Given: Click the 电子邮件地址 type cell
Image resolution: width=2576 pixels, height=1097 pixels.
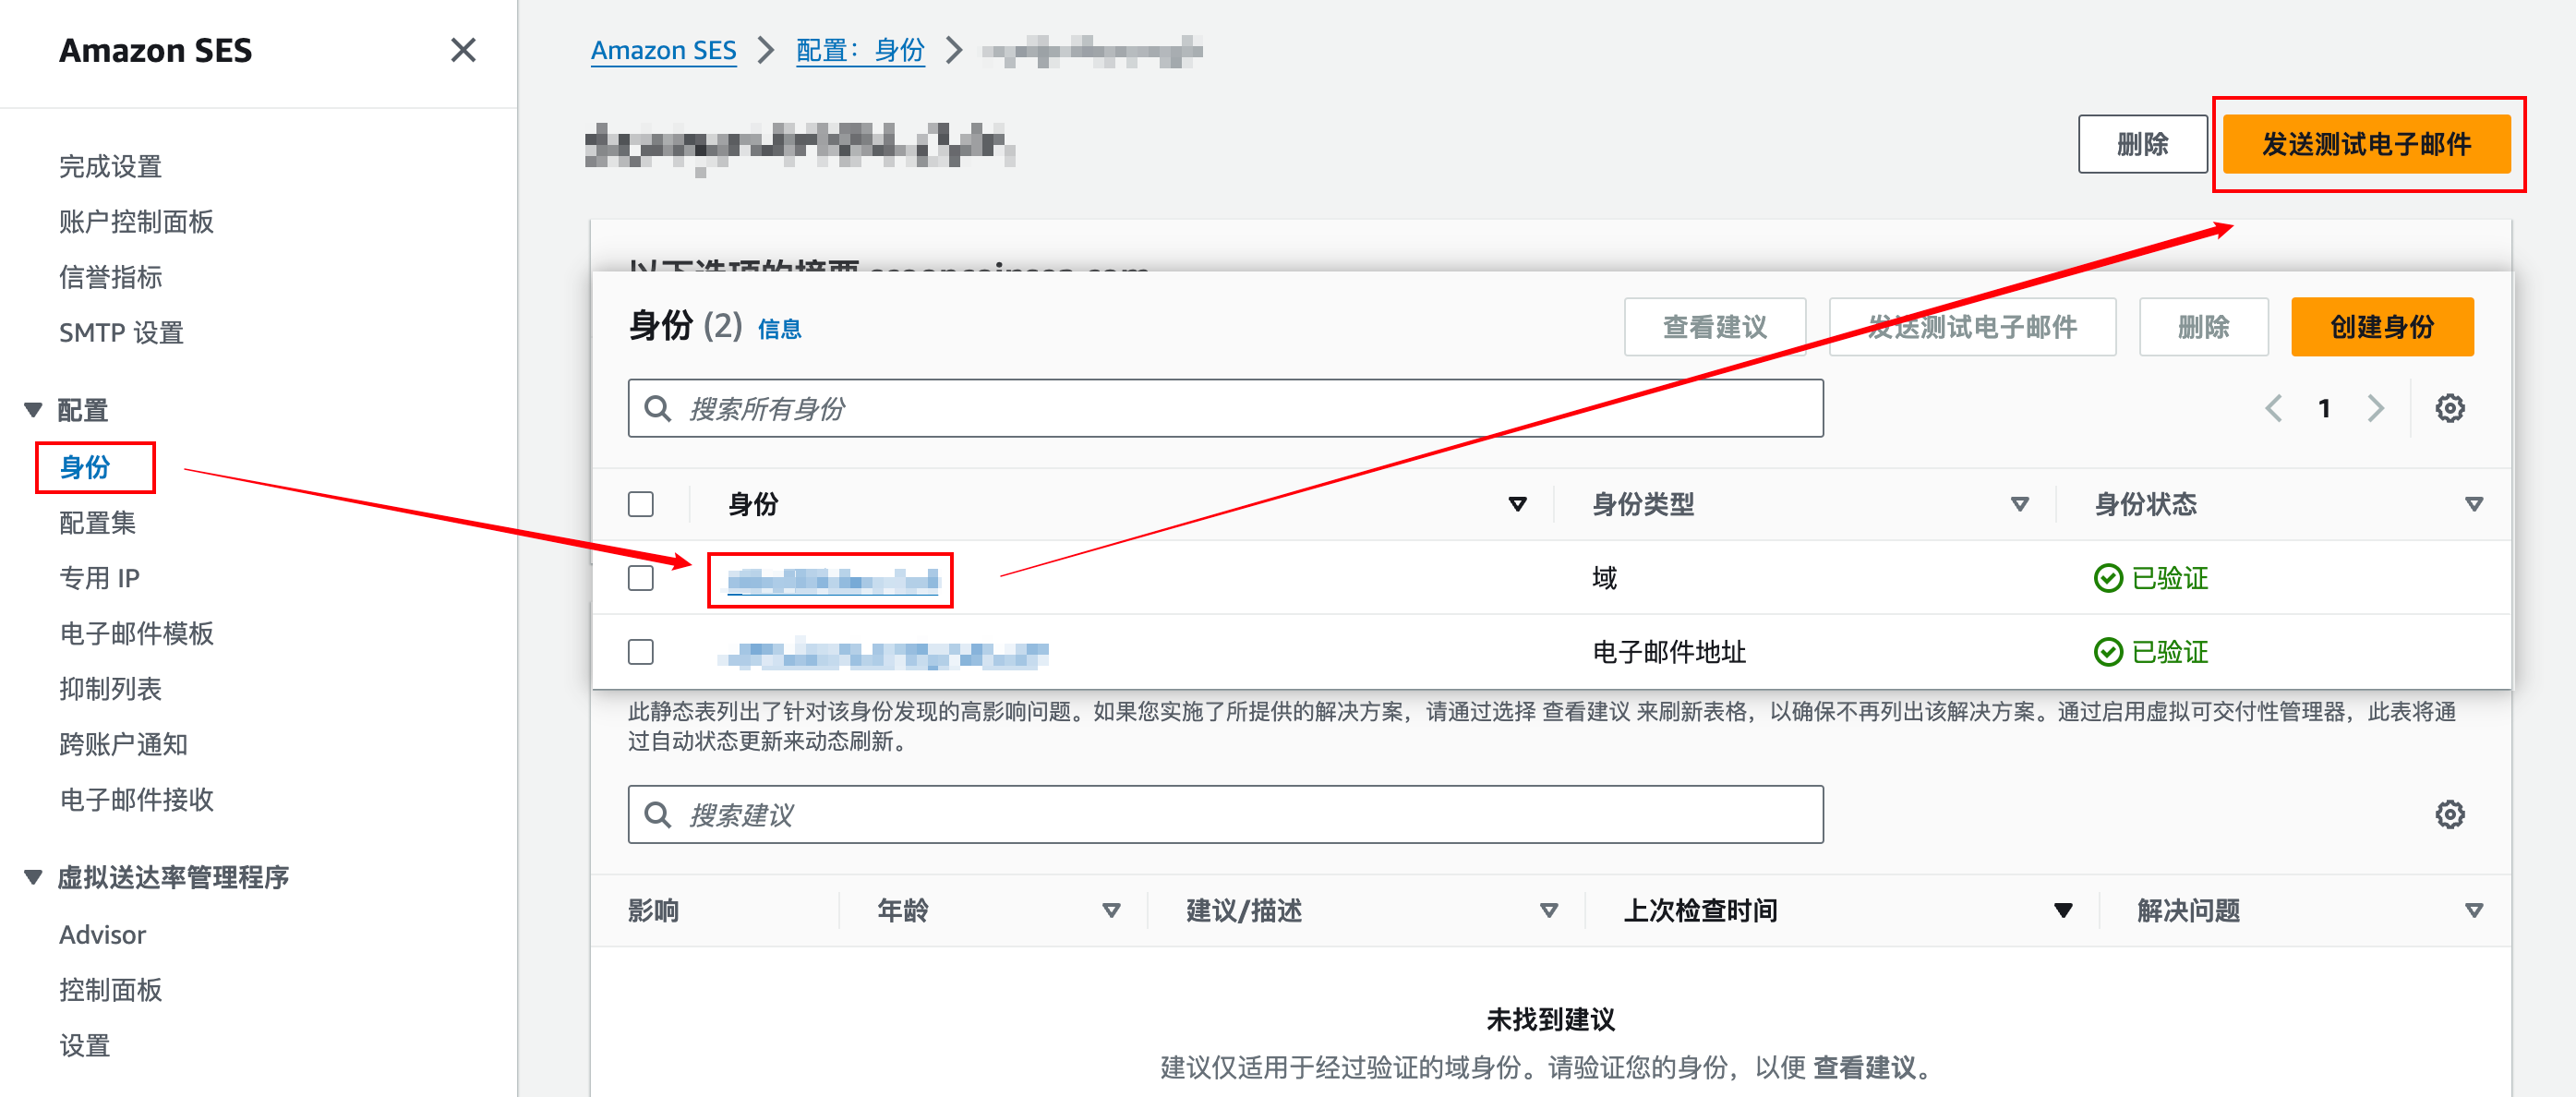Looking at the screenshot, I should pyautogui.click(x=1668, y=652).
